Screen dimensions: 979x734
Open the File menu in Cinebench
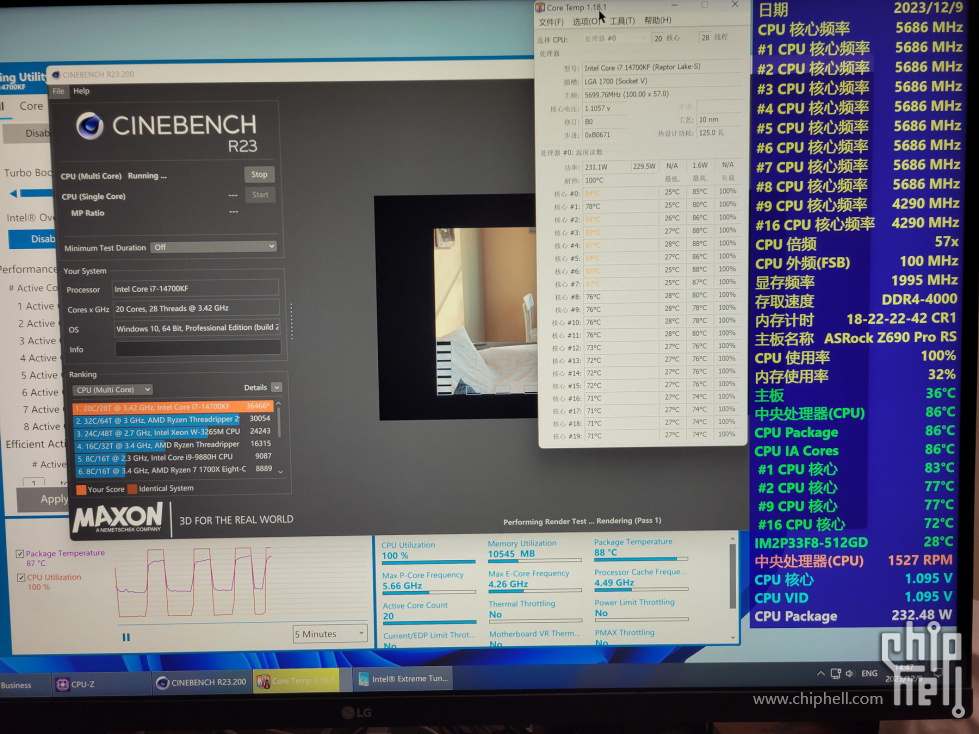(58, 91)
